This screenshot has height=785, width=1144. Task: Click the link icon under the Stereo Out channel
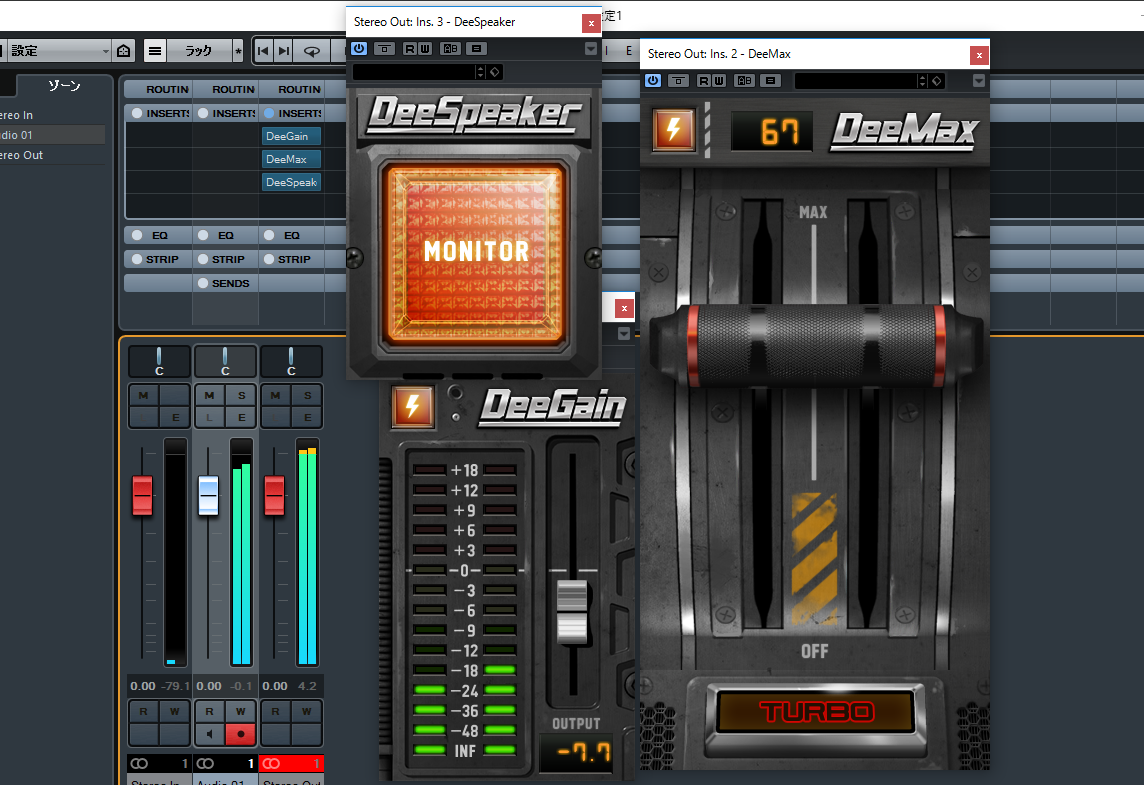coord(271,763)
